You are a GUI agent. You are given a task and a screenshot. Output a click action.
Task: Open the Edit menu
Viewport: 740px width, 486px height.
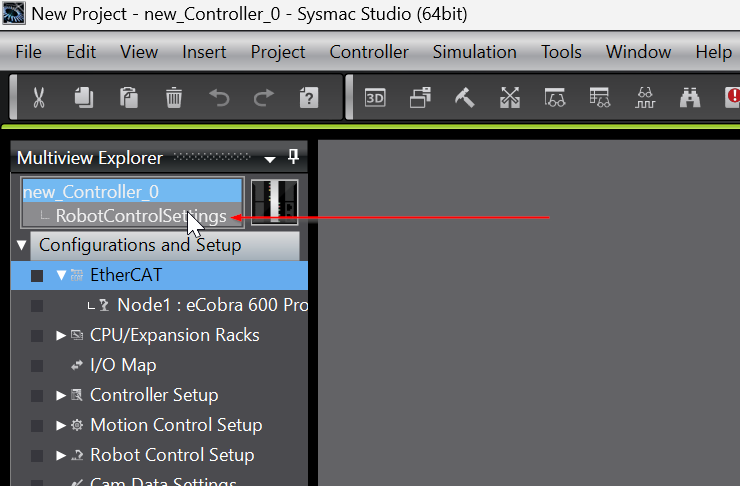[x=81, y=52]
